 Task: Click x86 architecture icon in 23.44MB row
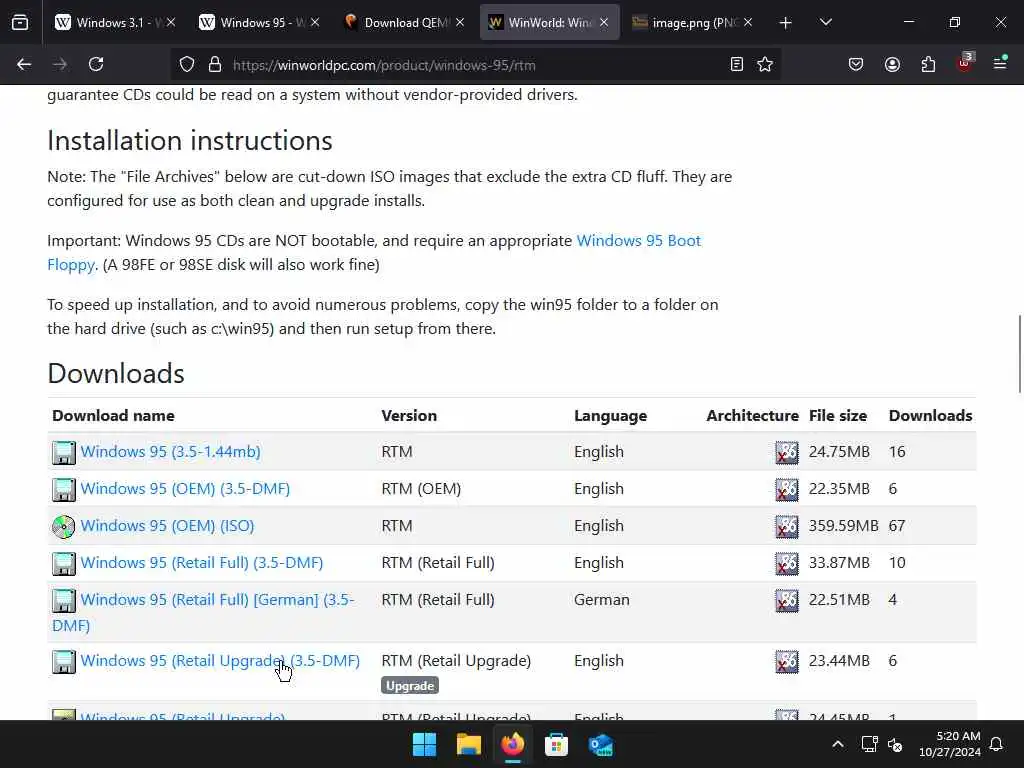786,662
